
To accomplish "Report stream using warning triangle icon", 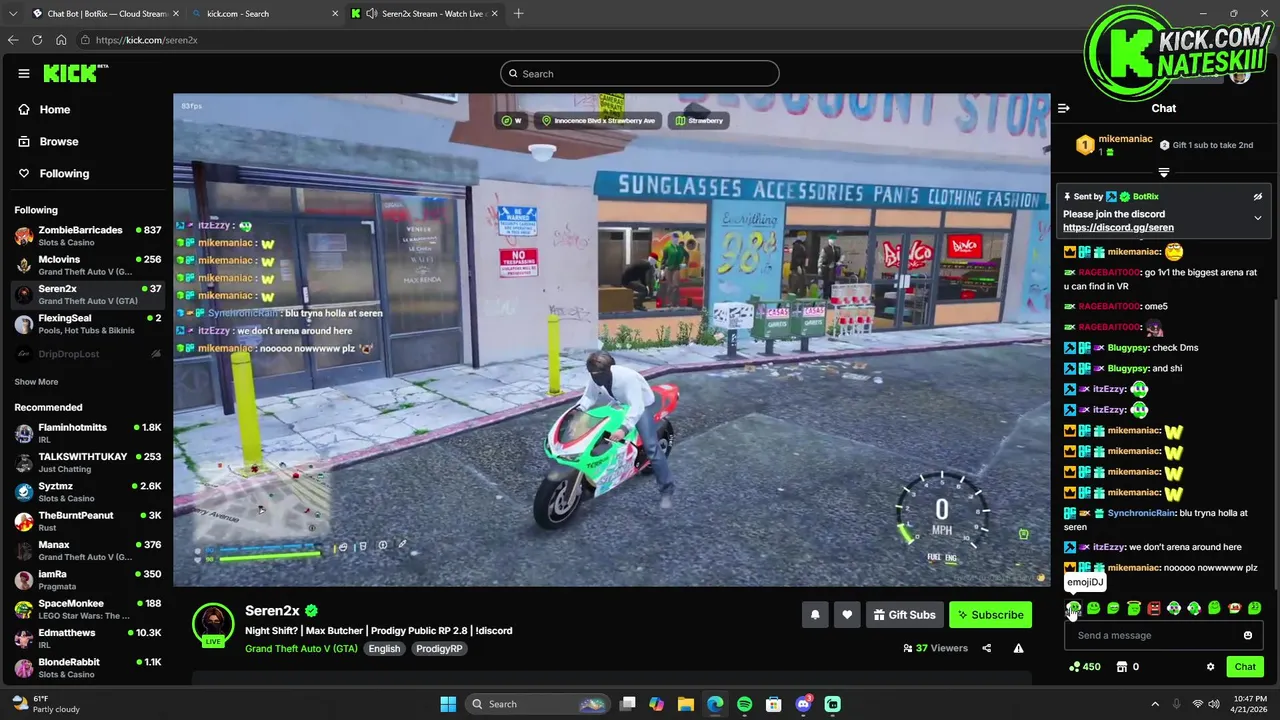I will (x=1018, y=648).
